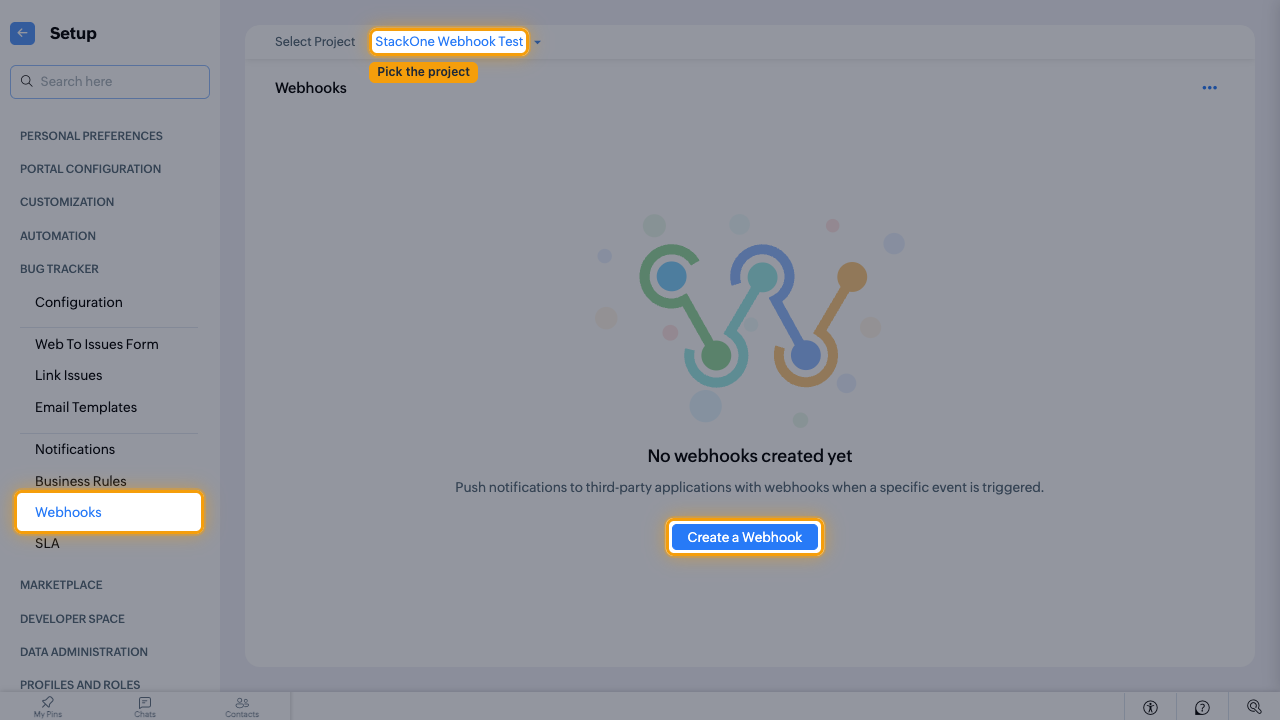
Task: Go to Web To Issues Form
Action: [x=97, y=344]
